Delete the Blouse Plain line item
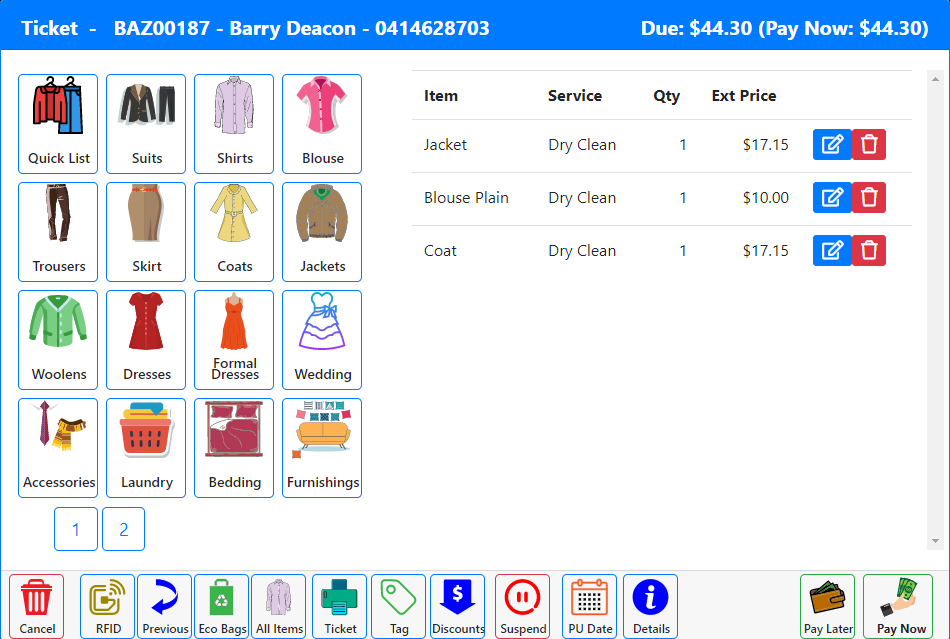This screenshot has height=639, width=950. 869,197
